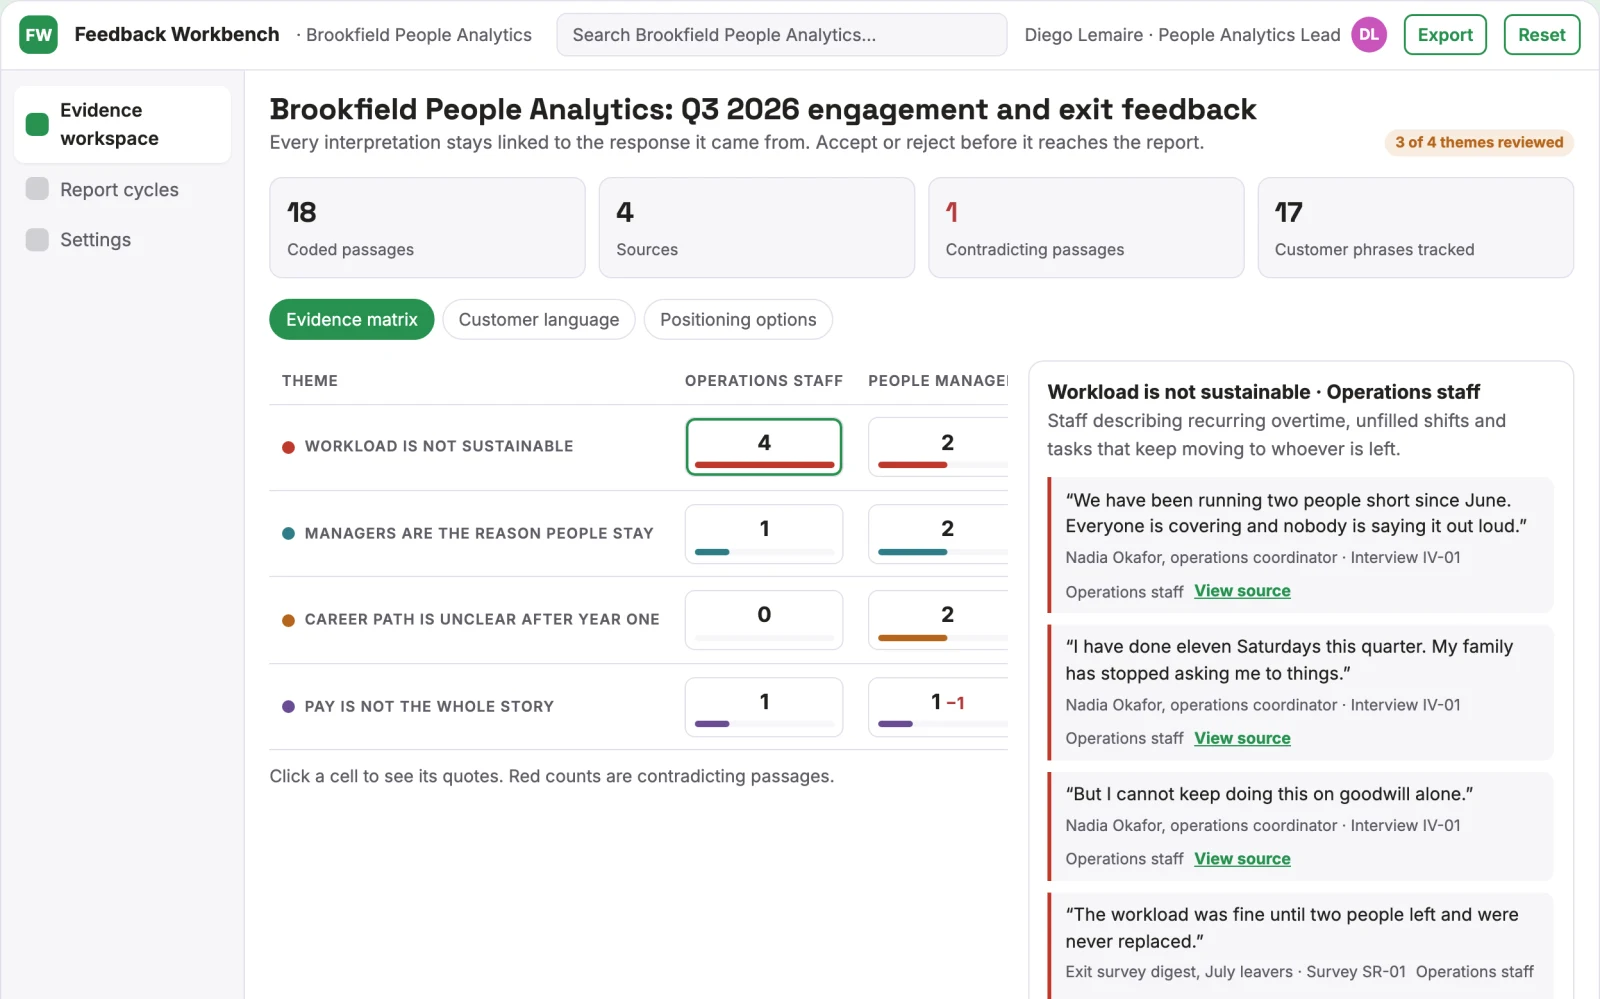This screenshot has width=1600, height=999.
Task: Click the 'Pay is not the whole story' label
Action: coord(429,707)
